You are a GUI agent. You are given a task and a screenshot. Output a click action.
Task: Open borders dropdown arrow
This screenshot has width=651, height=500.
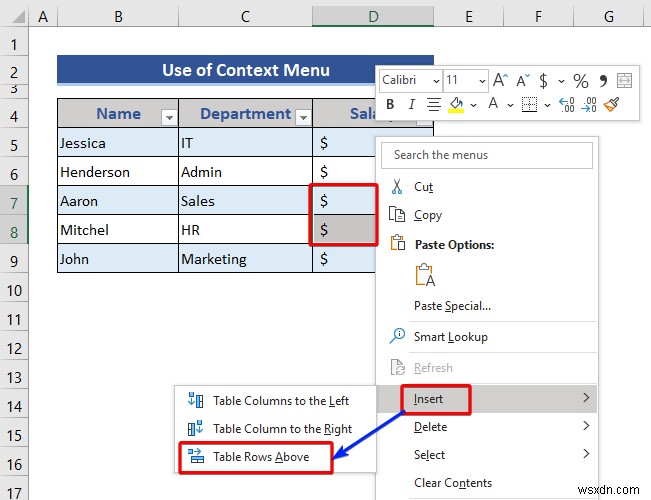(547, 105)
